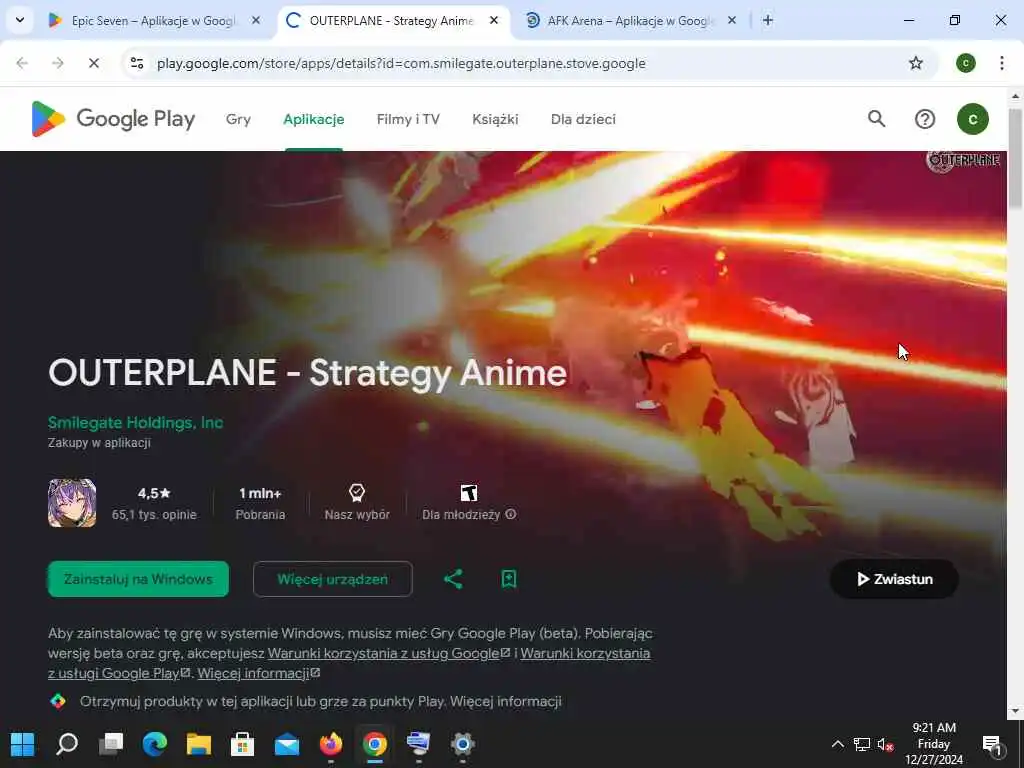Viewport: 1024px width, 768px height.
Task: Open the Filmy i TV section
Action: [408, 119]
